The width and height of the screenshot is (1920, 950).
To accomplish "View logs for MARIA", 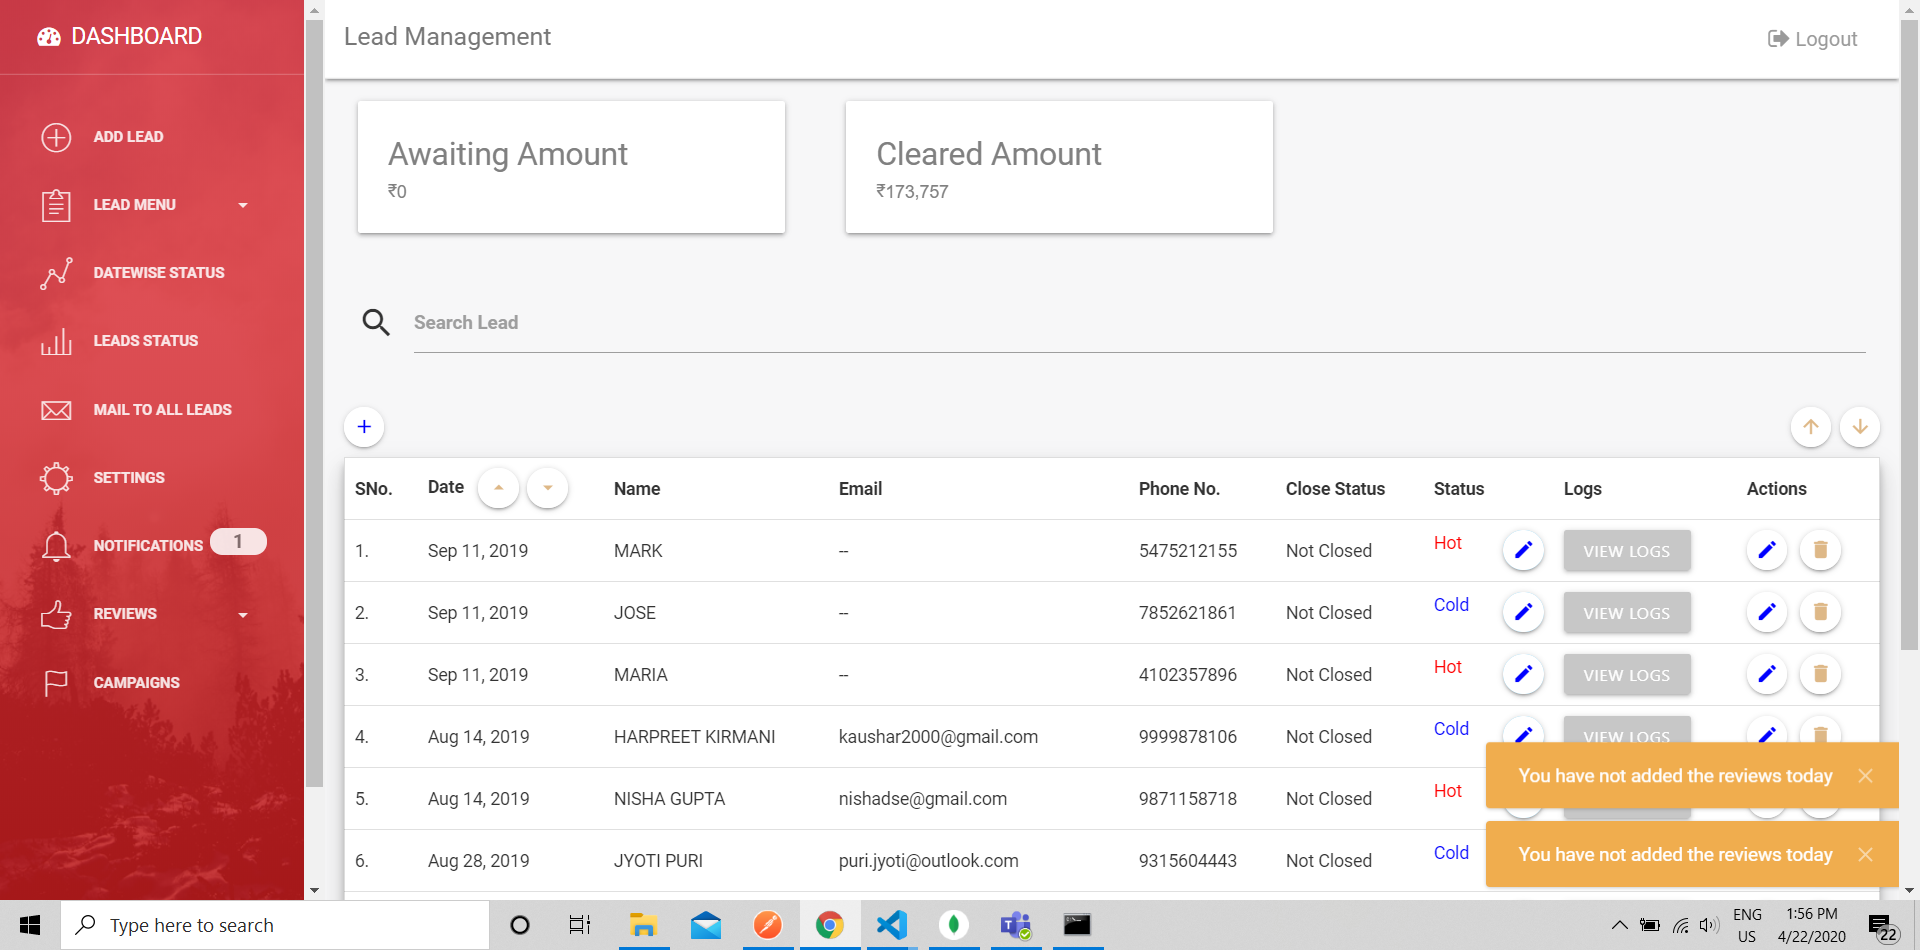I will pyautogui.click(x=1627, y=675).
